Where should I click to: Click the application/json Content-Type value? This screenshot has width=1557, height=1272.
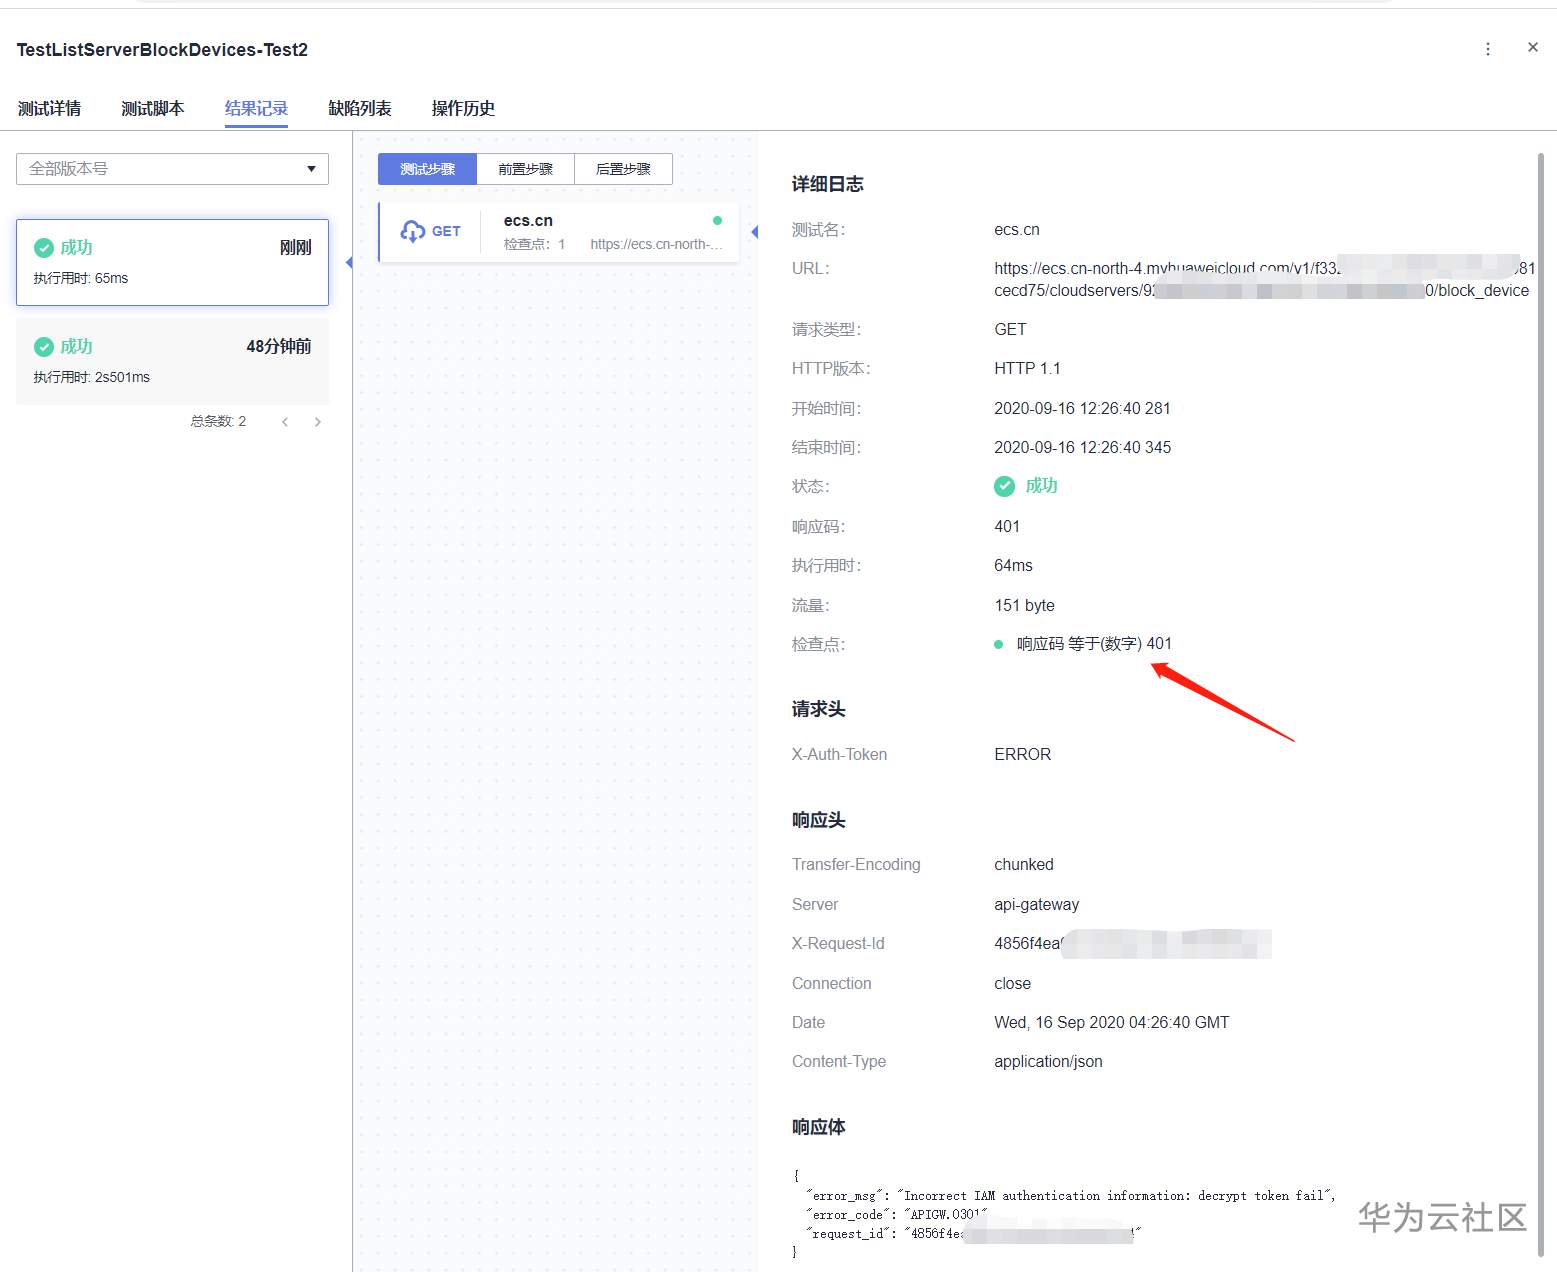tap(1048, 1061)
